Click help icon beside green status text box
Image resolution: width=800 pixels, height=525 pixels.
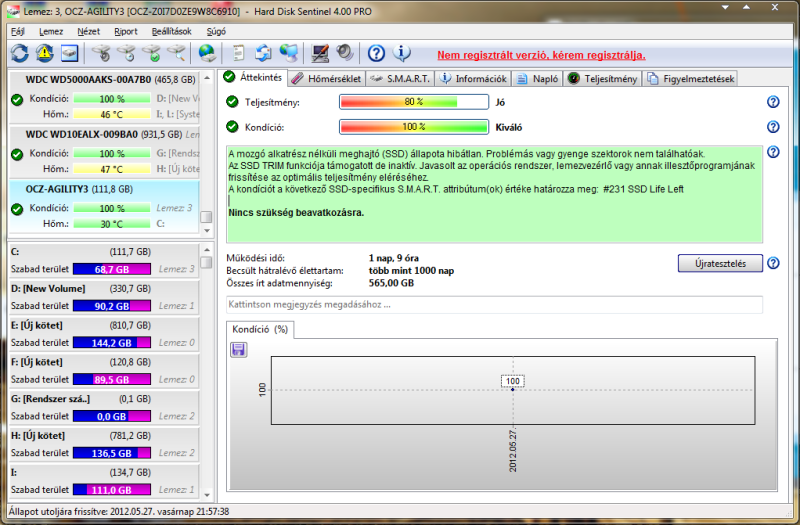[x=773, y=152]
